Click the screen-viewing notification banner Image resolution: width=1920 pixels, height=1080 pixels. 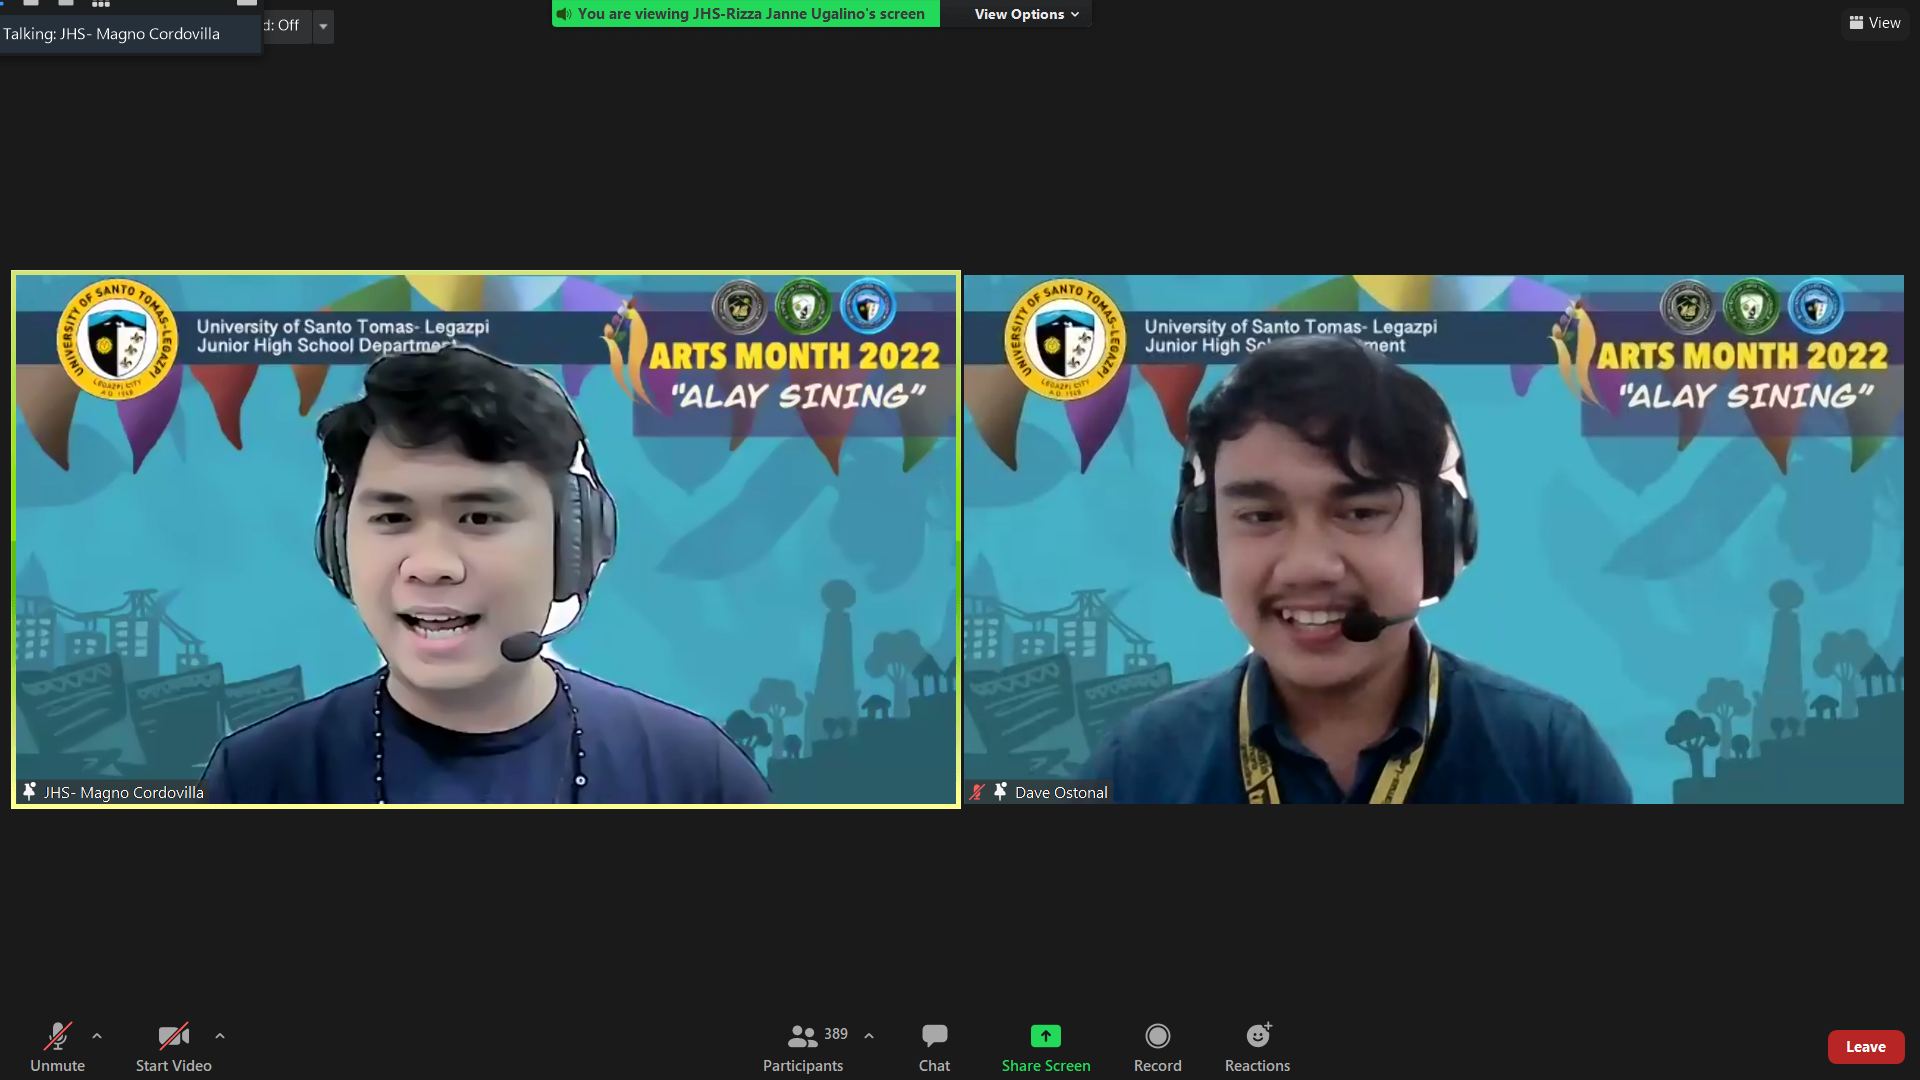745,14
